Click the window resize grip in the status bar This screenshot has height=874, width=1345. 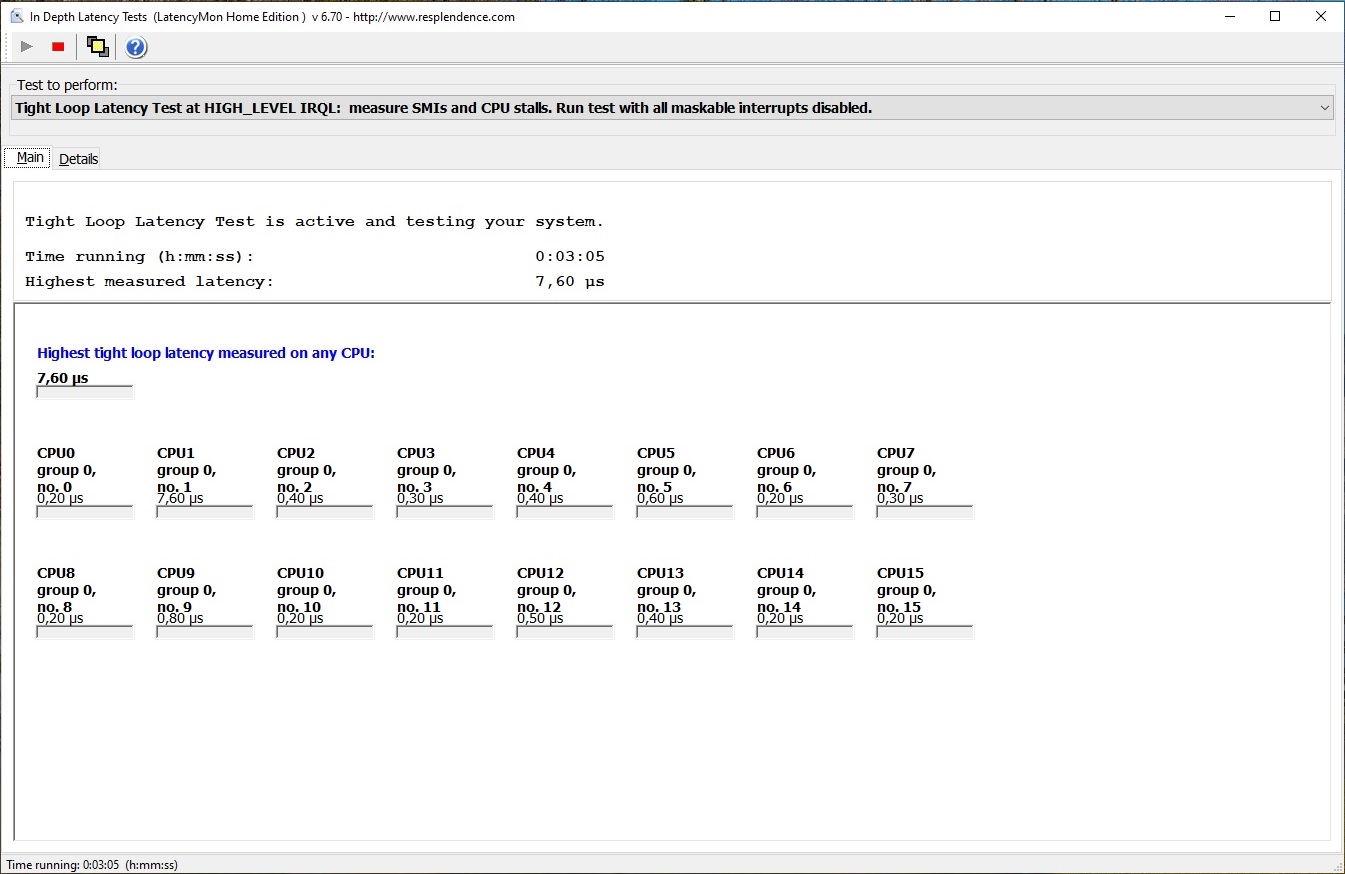click(x=1337, y=866)
